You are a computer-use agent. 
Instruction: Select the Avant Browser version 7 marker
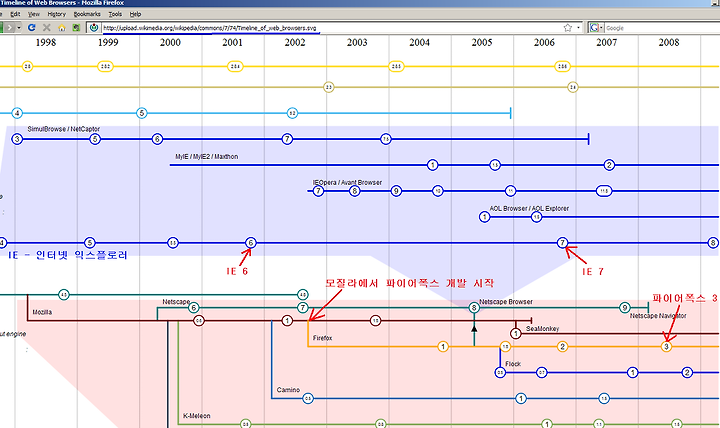pos(318,191)
